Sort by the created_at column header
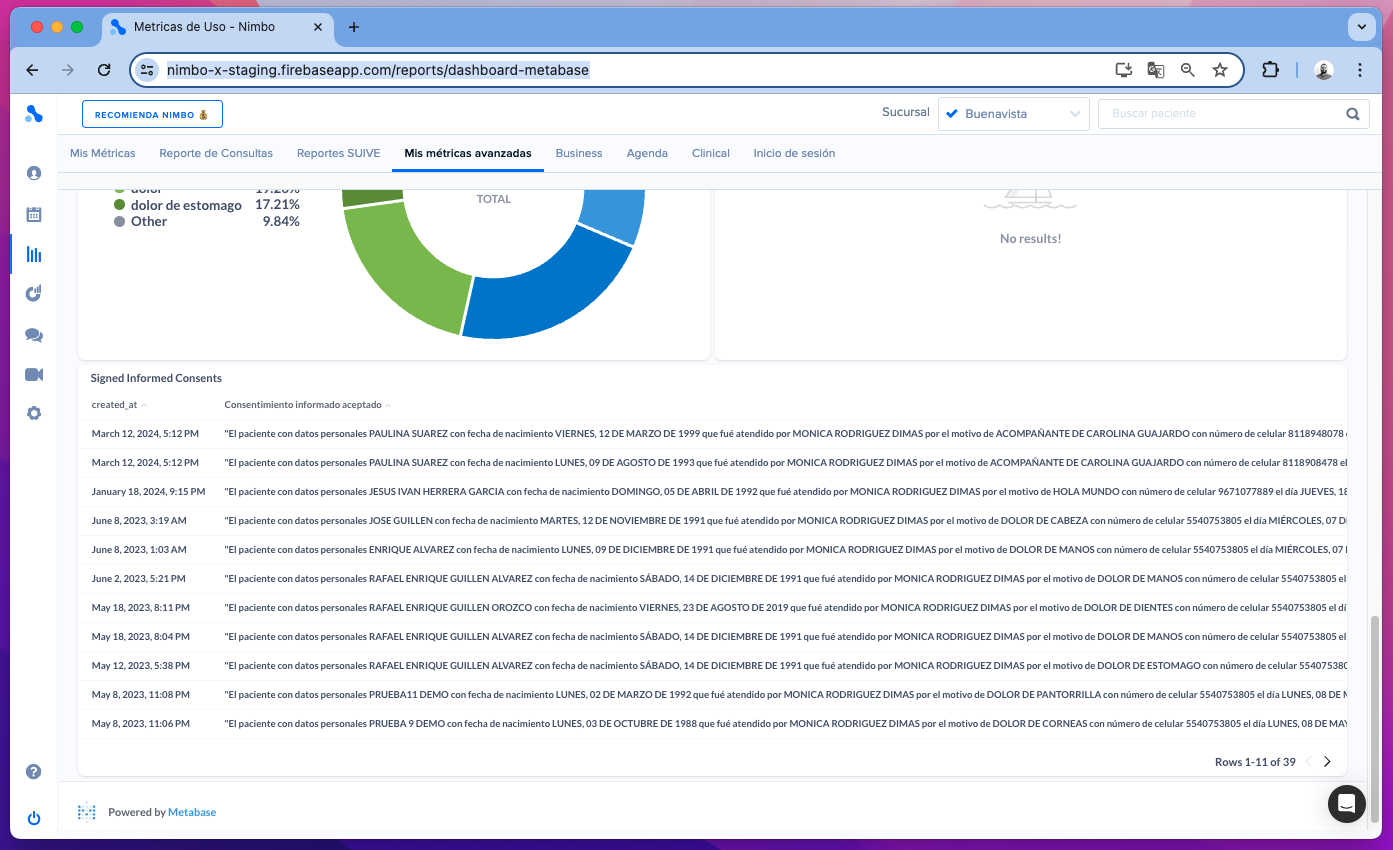1393x850 pixels. 119,405
